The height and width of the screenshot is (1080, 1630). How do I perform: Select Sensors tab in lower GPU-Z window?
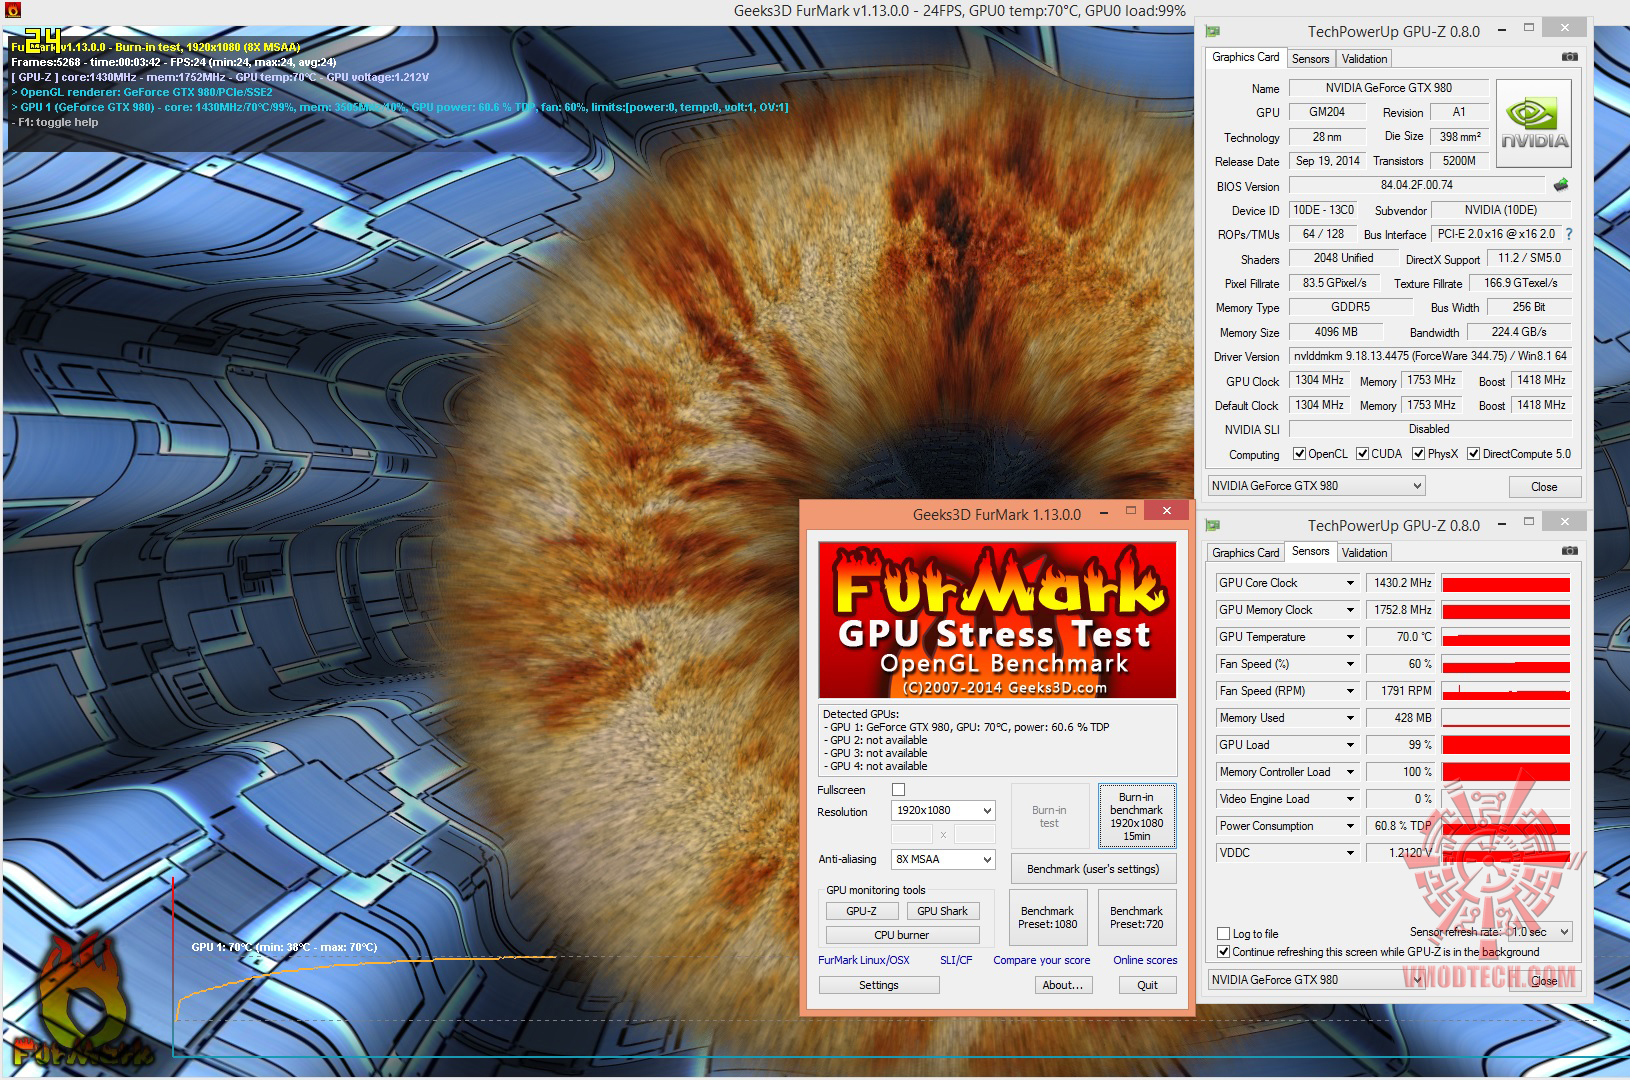tap(1310, 551)
